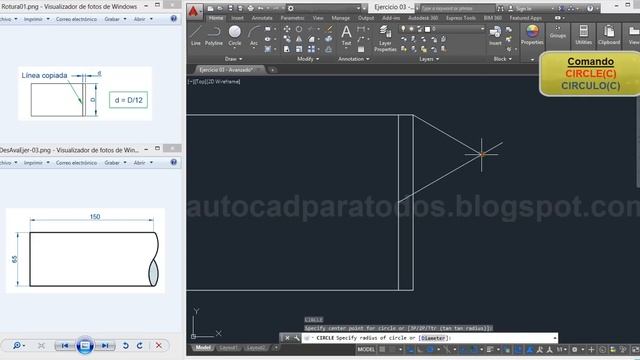Select the Circle draw tool

click(x=235, y=36)
